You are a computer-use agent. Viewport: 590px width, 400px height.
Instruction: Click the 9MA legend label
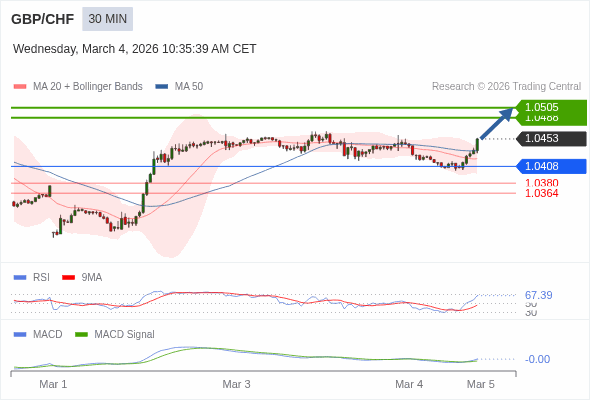(92, 278)
